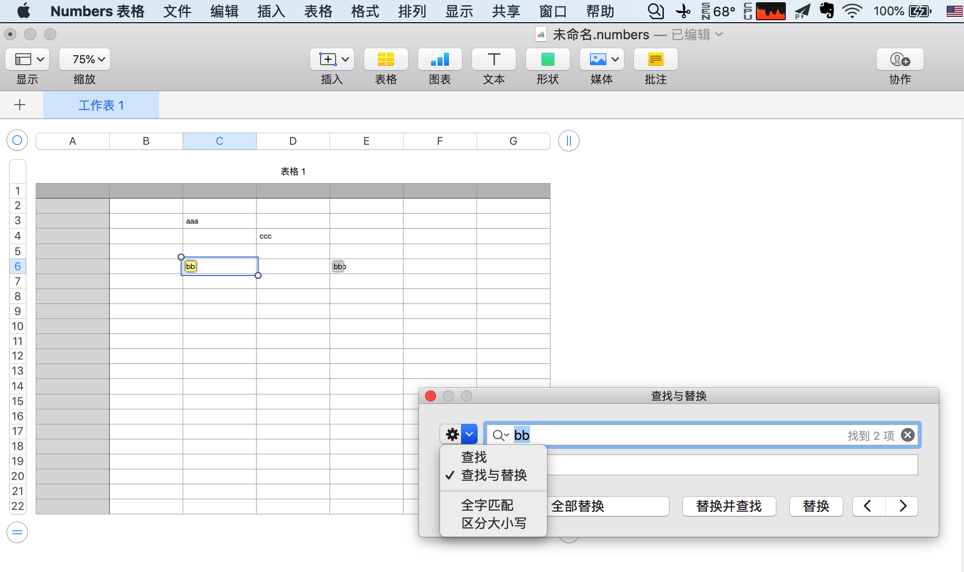Open the 格式 menu

pos(365,11)
